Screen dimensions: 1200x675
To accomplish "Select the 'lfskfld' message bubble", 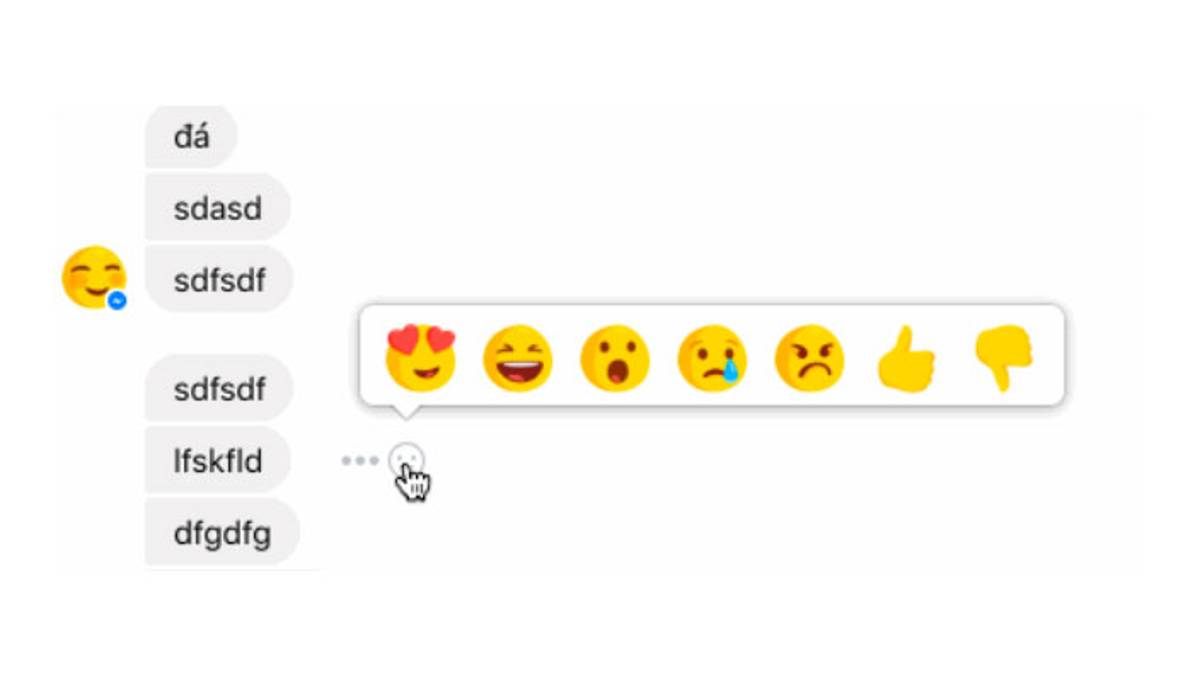I will 217,460.
